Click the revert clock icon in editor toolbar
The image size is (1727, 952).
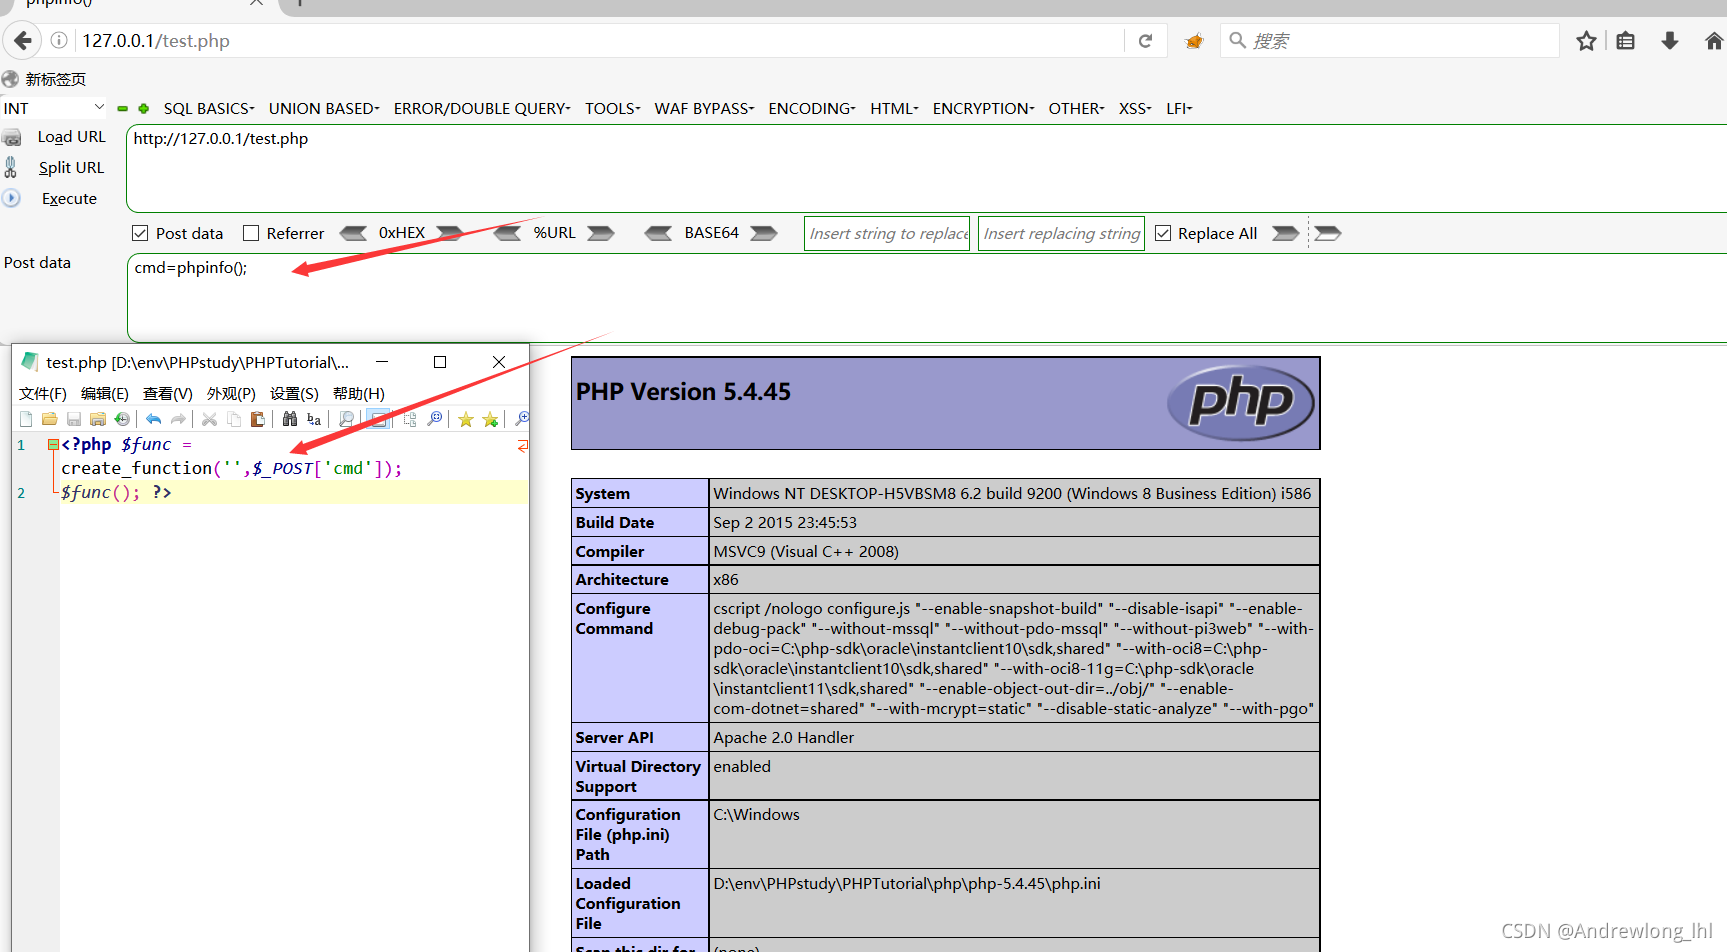click(122, 419)
